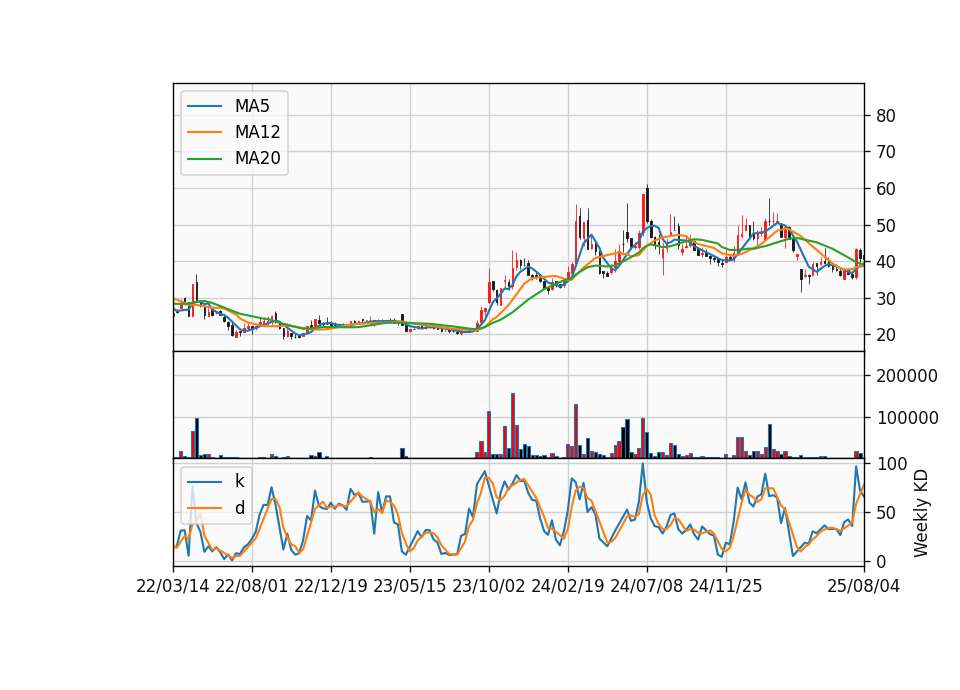Click the MA20 legend label
This screenshot has height=690, width=960.
point(257,158)
